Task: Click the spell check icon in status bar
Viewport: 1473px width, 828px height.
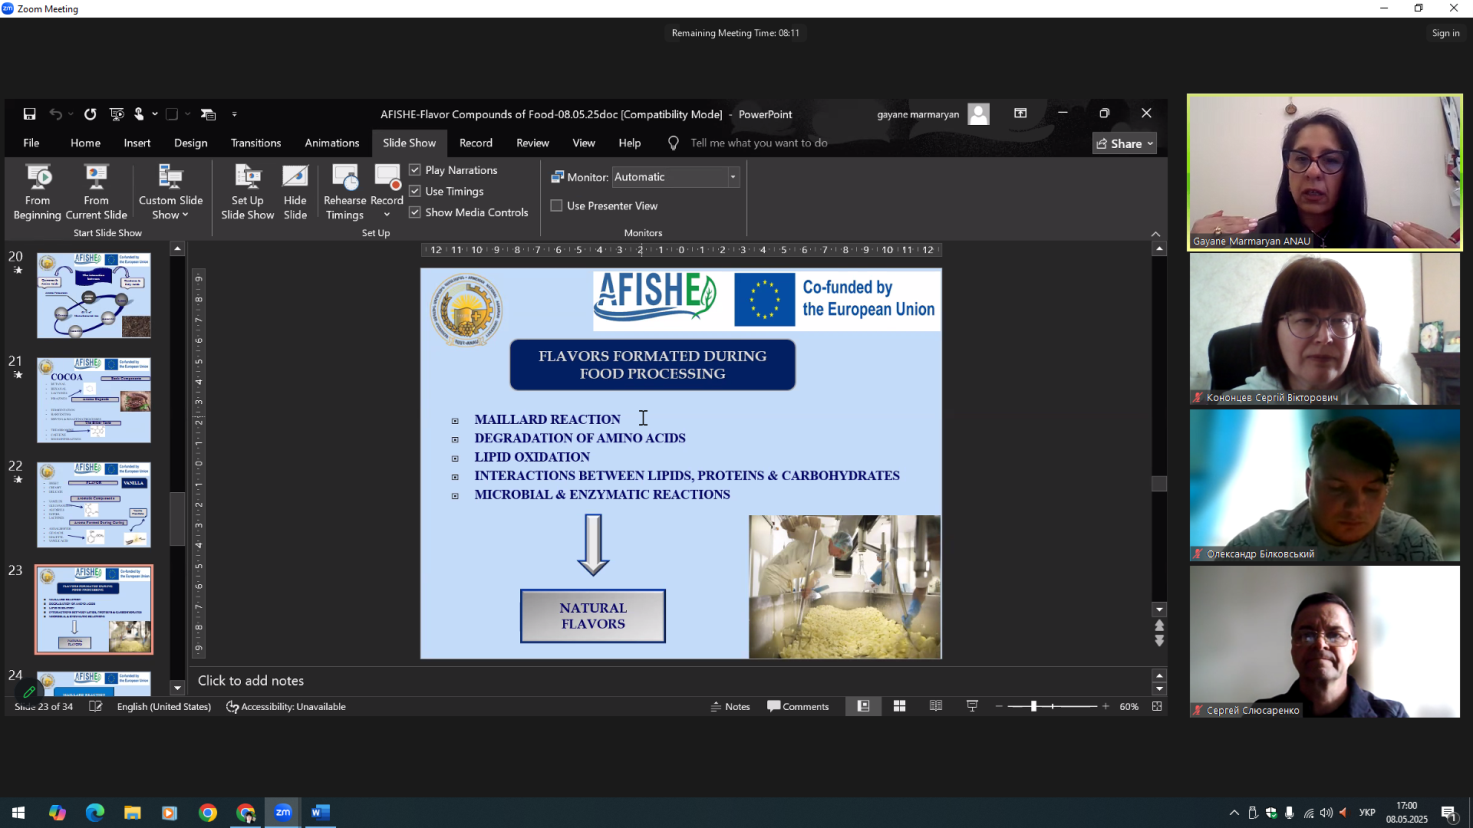Action: tap(95, 706)
